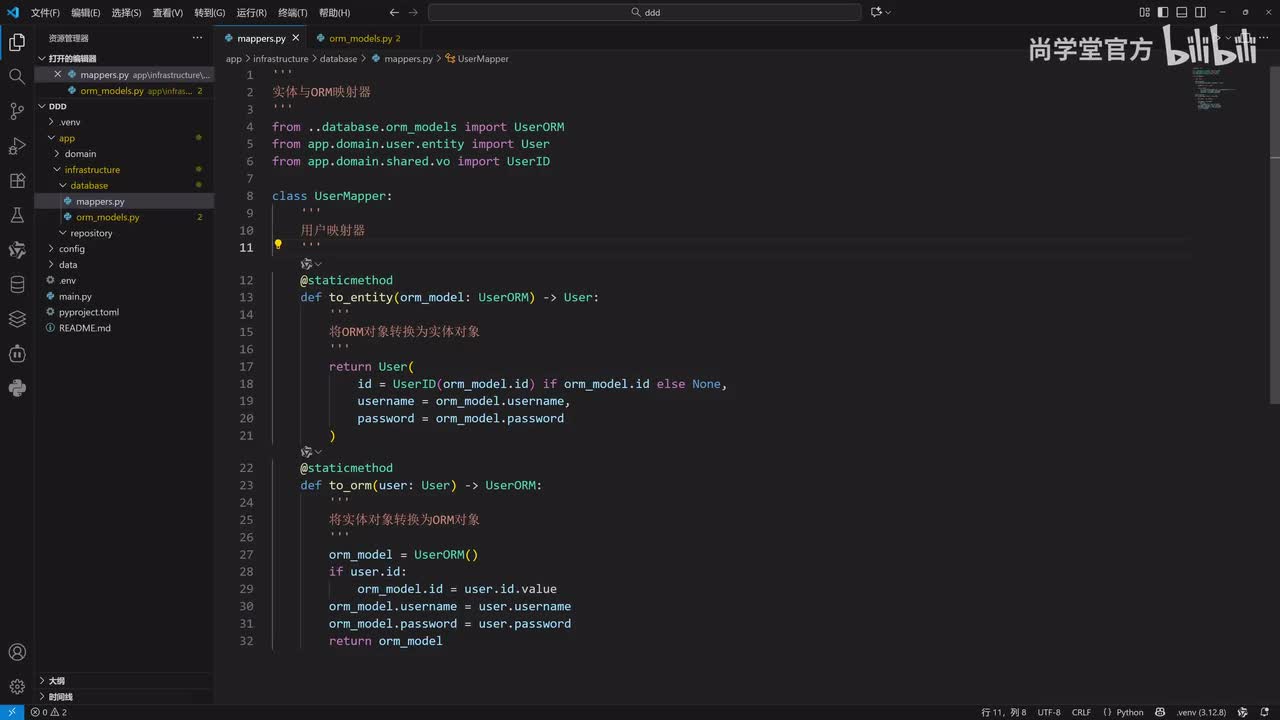Open the 文件(F) menu
This screenshot has width=1280, height=720.
tap(45, 13)
